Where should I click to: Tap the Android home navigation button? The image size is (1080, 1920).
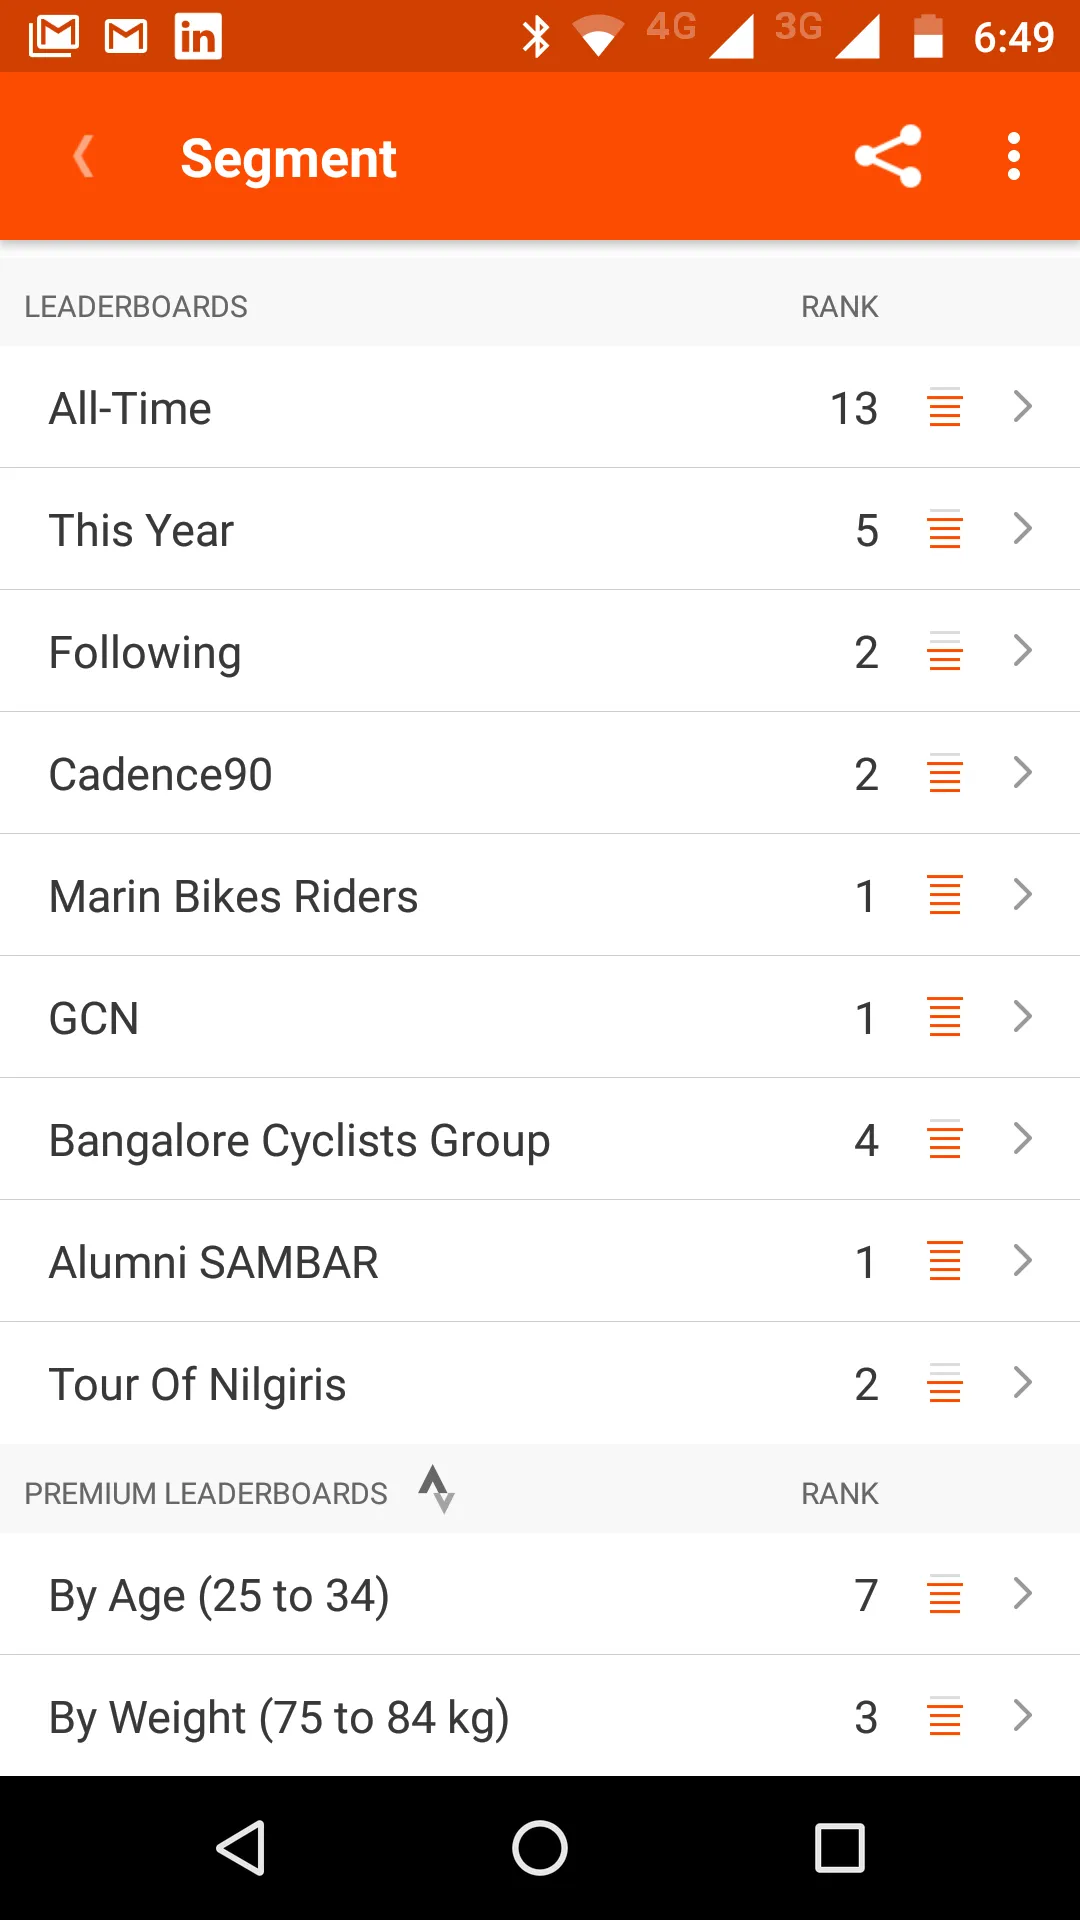(540, 1848)
